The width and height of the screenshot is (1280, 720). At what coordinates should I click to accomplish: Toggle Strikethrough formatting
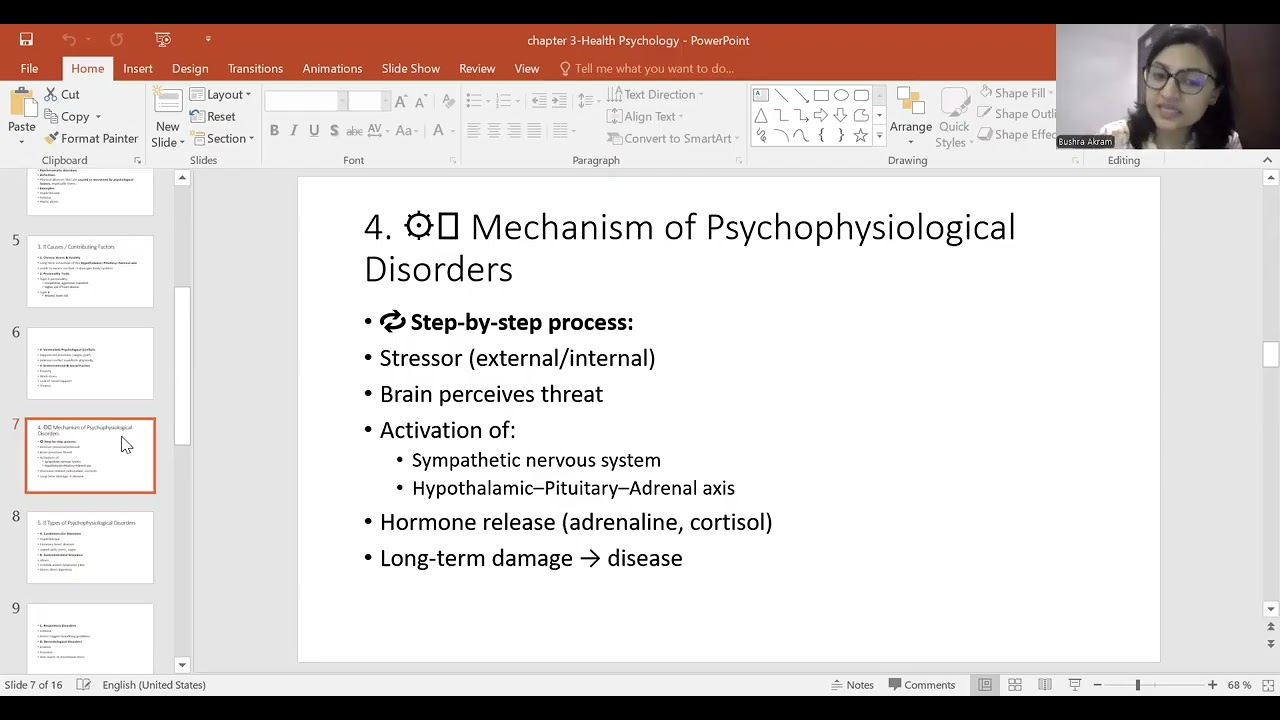[x=354, y=131]
